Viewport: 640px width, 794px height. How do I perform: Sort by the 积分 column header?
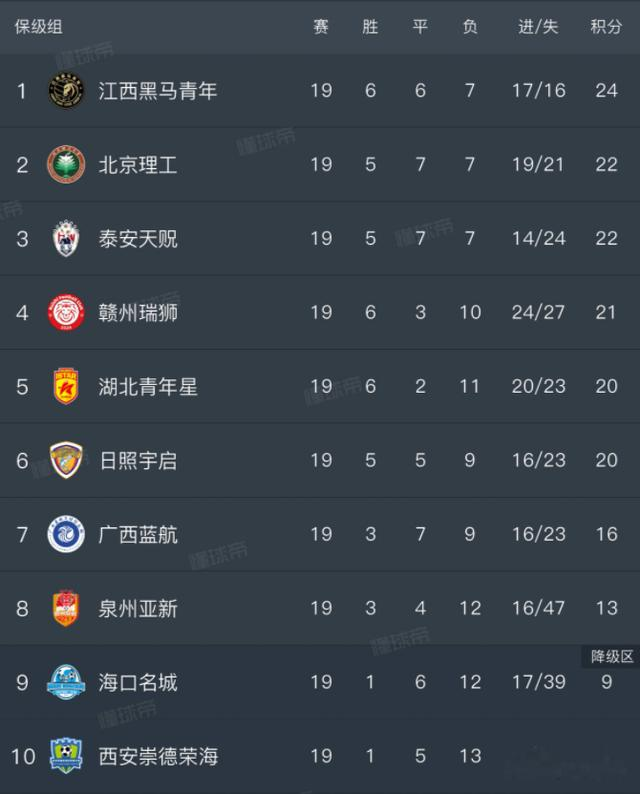[x=606, y=27]
